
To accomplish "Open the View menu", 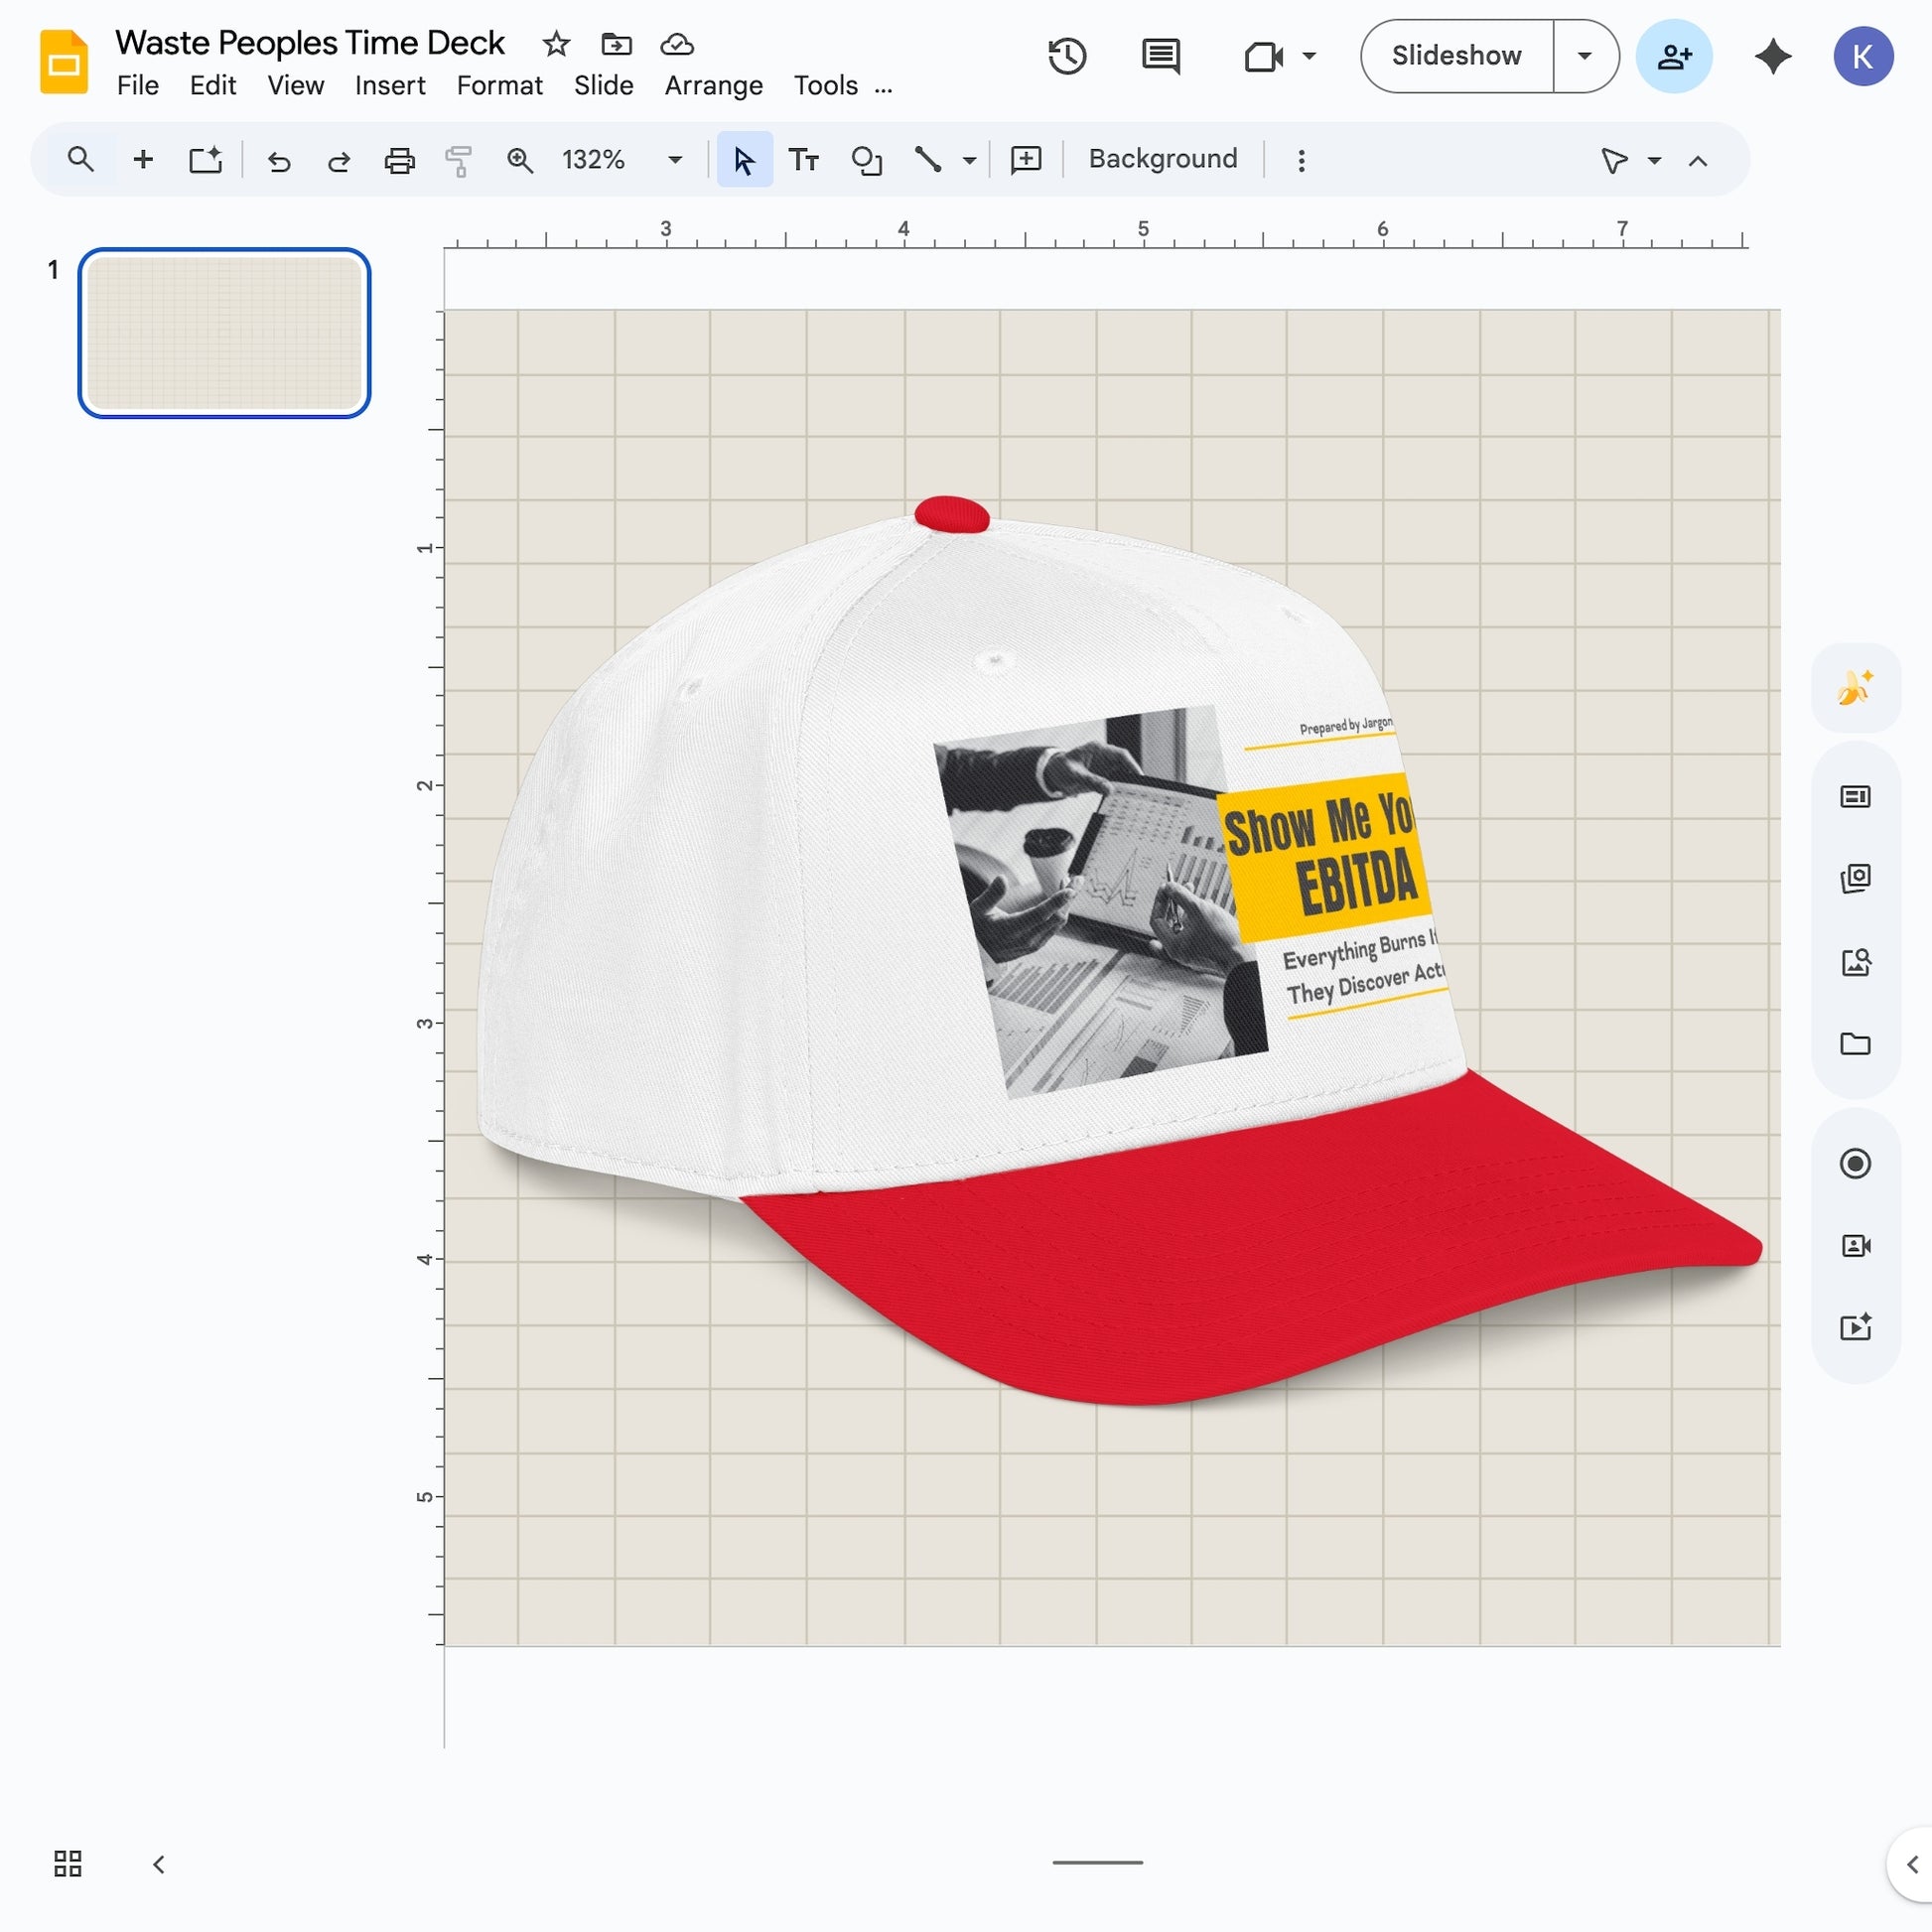I will pos(295,86).
